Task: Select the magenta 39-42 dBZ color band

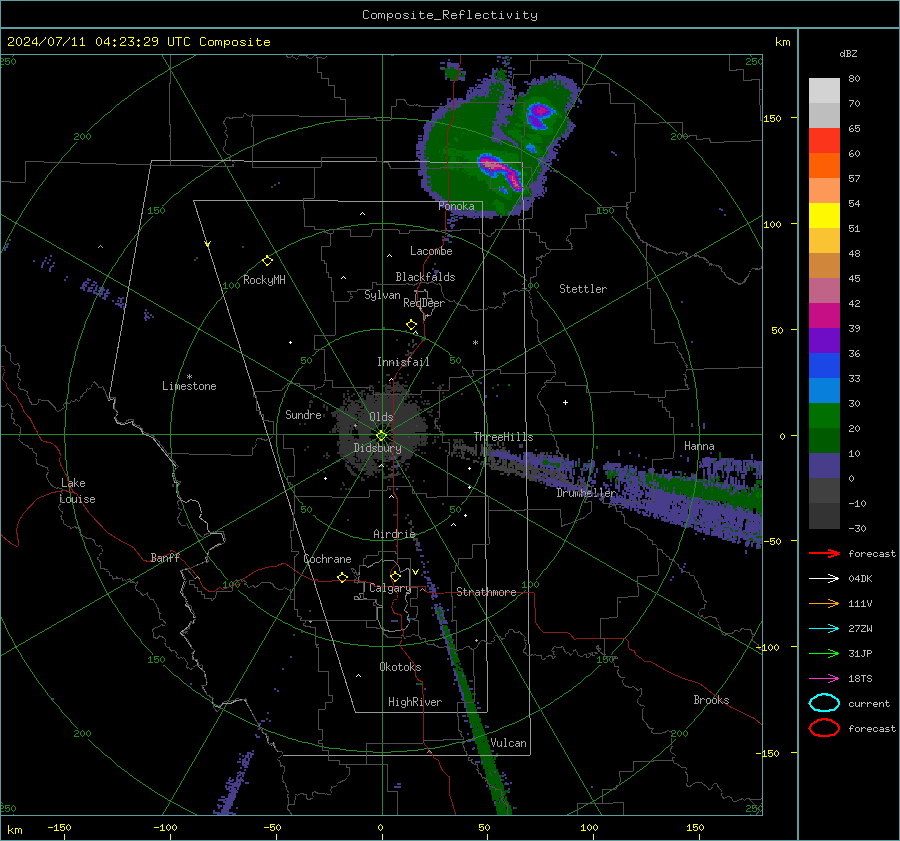Action: click(824, 316)
